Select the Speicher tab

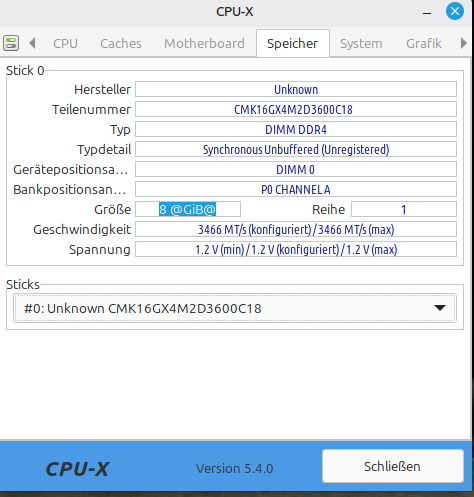point(292,43)
